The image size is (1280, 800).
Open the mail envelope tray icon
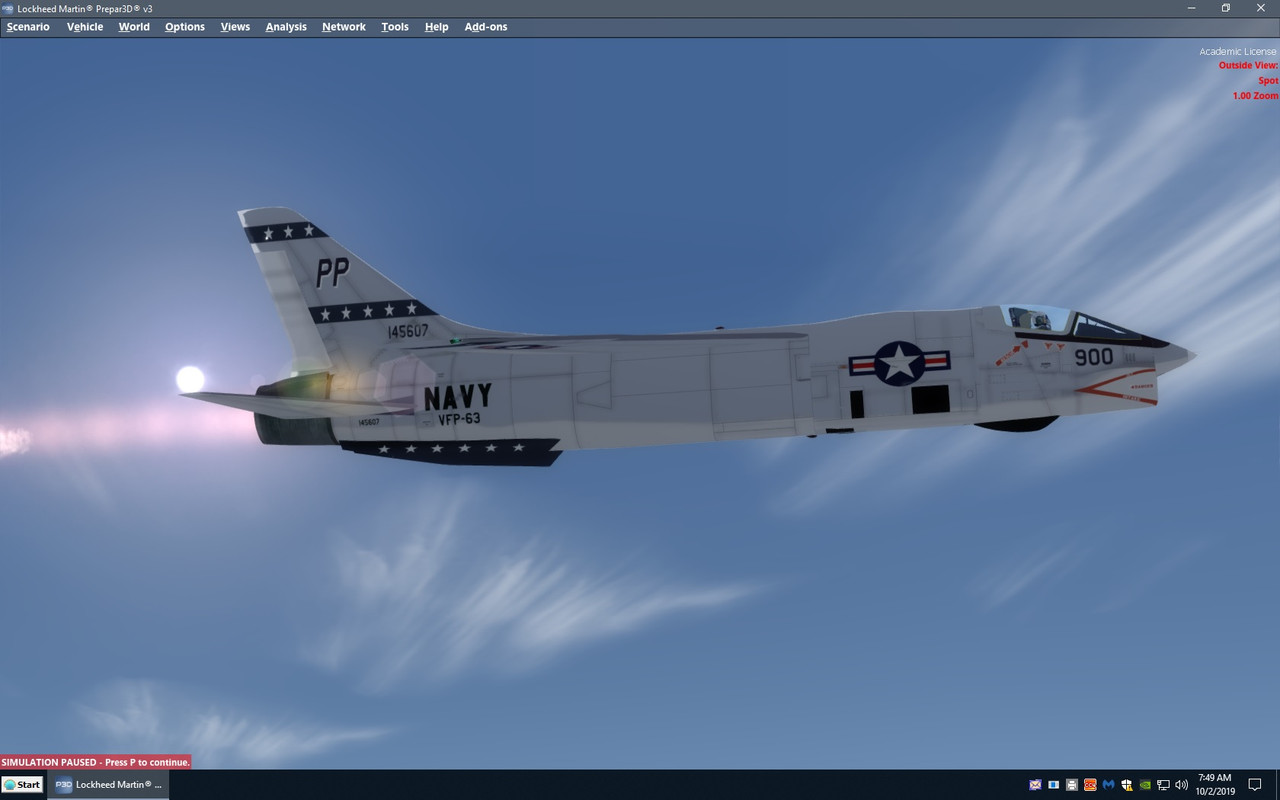[x=1035, y=785]
